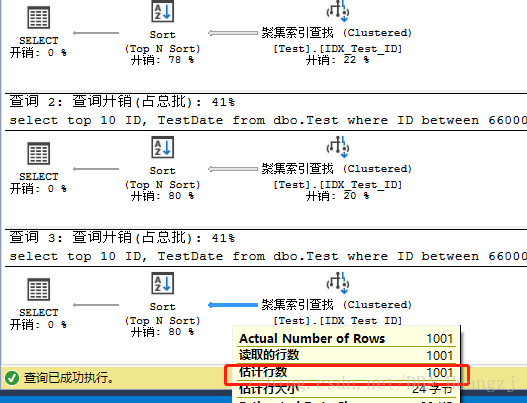Click the '(Top N Sort)' label in Query 2
Screen dimensions: 527x403
163,185
